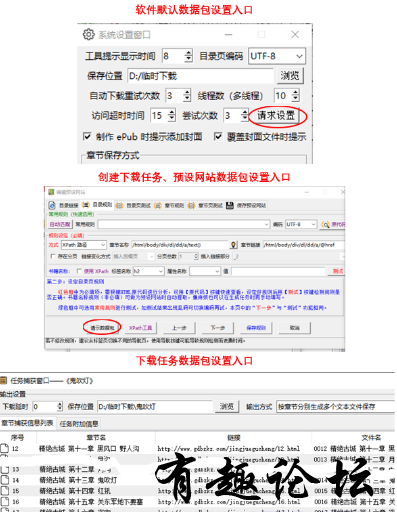Click the 浏览 button next to the D:/临时下载 save location
Viewport: 397px width, 512px height.
(289, 76)
